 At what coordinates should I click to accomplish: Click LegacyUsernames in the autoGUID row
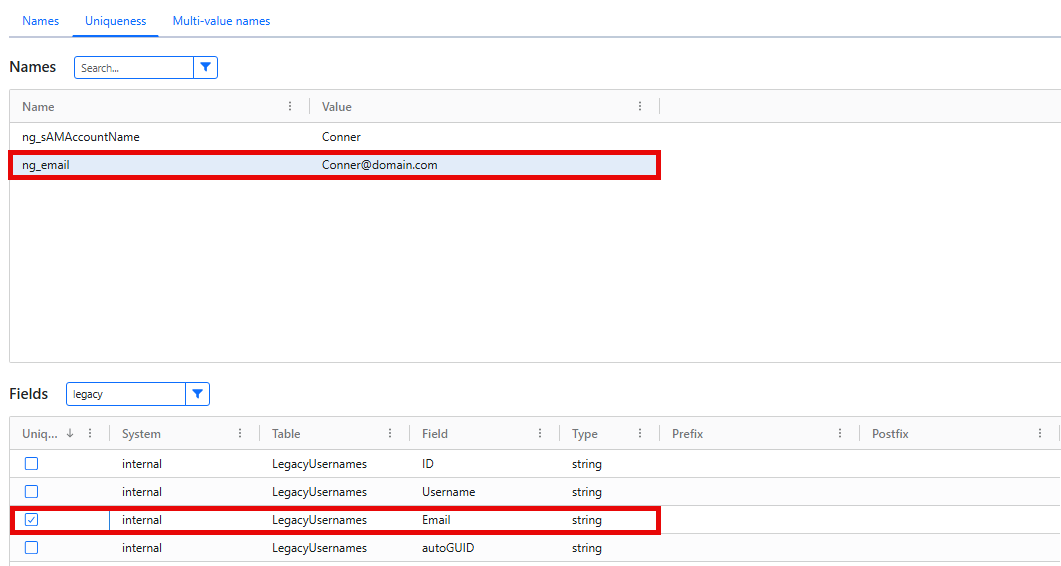(319, 548)
